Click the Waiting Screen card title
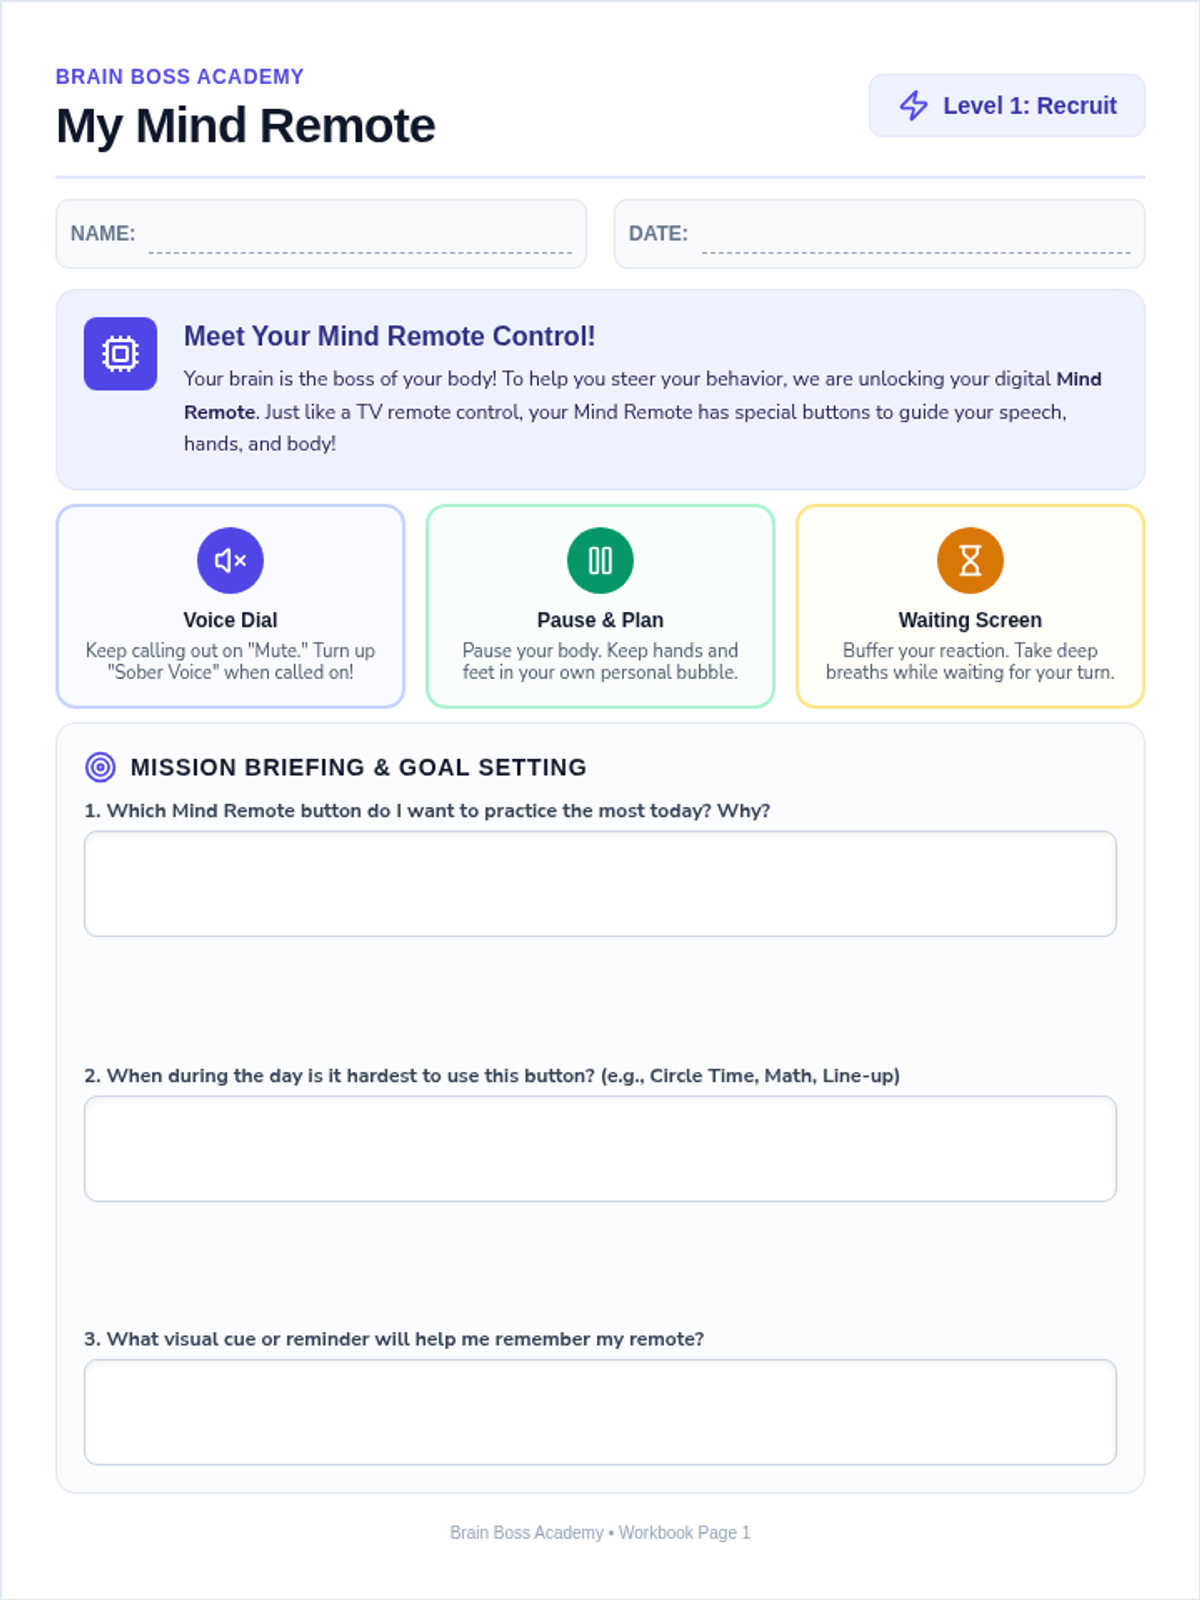Viewport: 1200px width, 1600px height. point(970,620)
